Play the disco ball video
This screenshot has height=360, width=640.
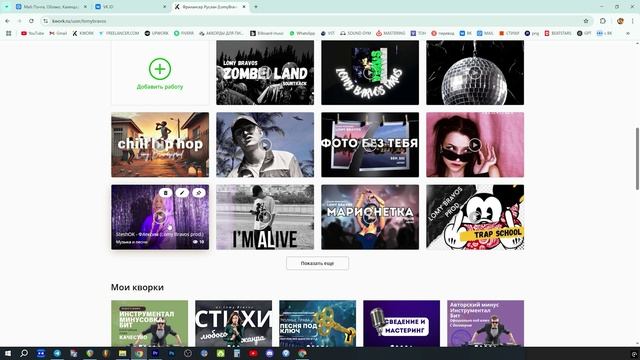[x=475, y=73]
